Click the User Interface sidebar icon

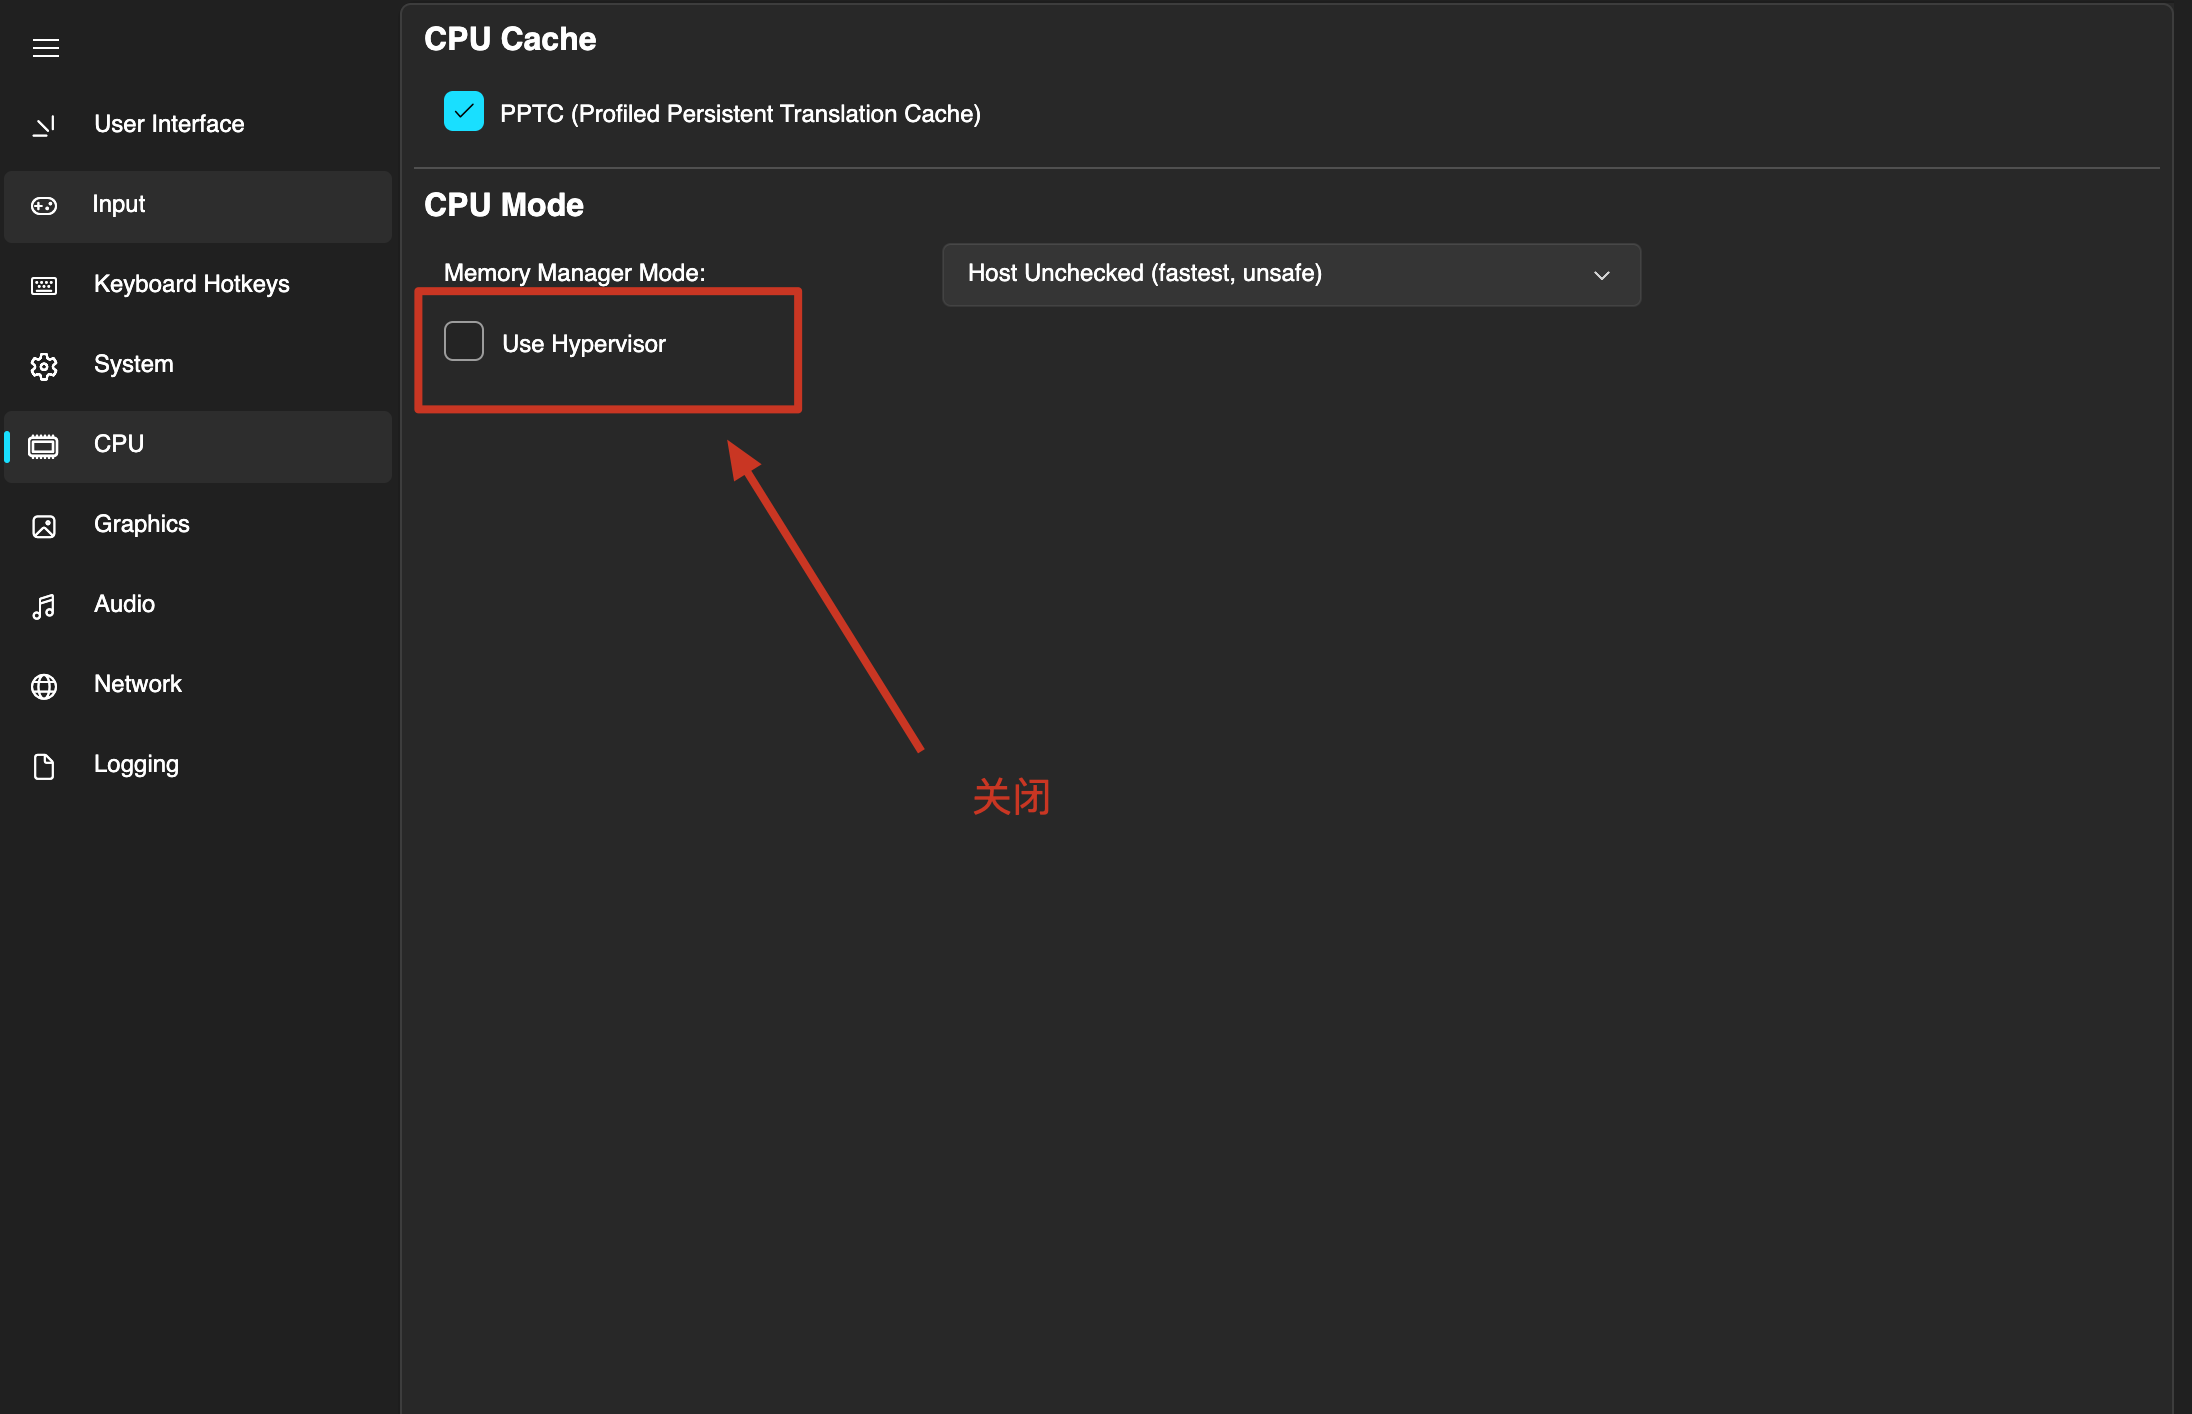pyautogui.click(x=44, y=126)
